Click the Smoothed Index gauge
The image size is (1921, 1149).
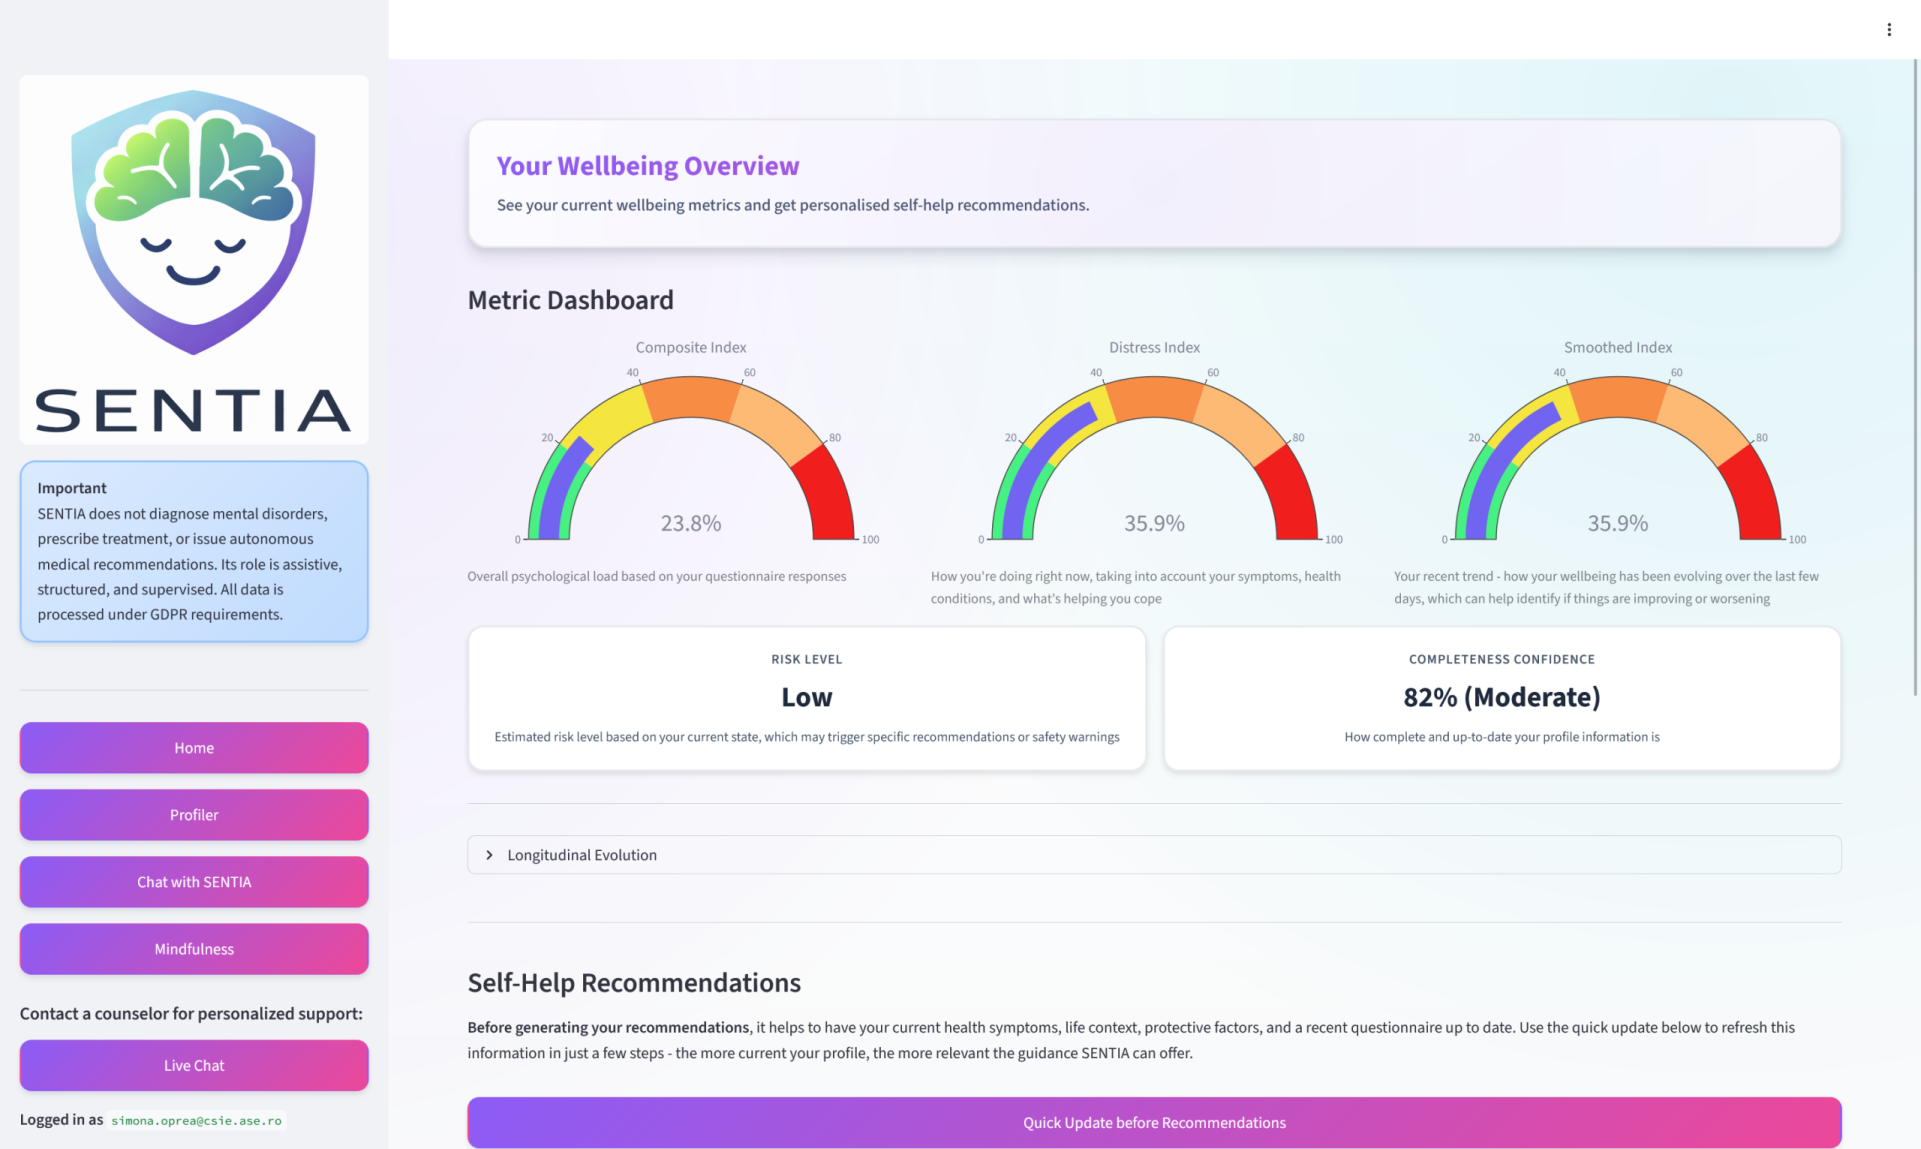(x=1618, y=457)
